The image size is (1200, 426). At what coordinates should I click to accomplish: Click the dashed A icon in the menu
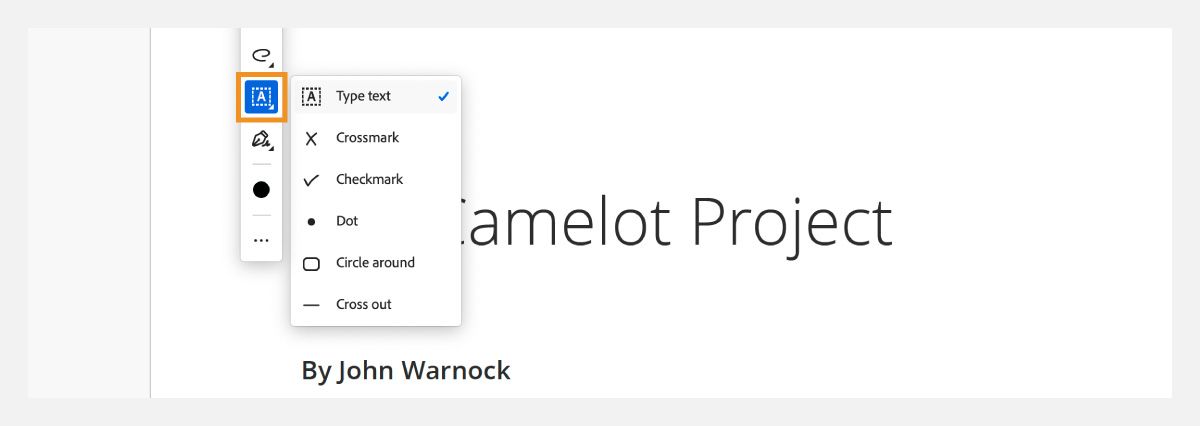pyautogui.click(x=311, y=97)
